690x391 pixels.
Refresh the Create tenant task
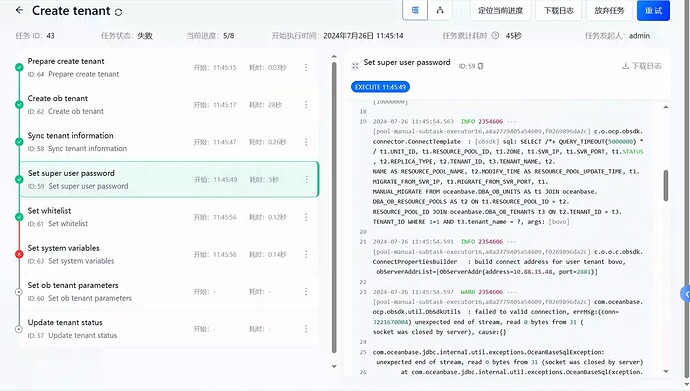pyautogui.click(x=118, y=12)
